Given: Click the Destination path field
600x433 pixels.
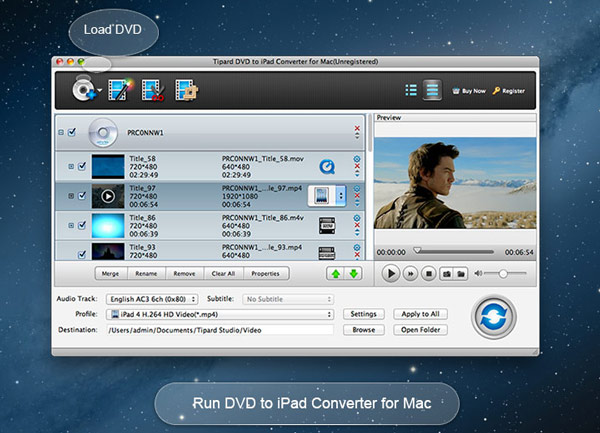Looking at the screenshot, I should click(218, 329).
